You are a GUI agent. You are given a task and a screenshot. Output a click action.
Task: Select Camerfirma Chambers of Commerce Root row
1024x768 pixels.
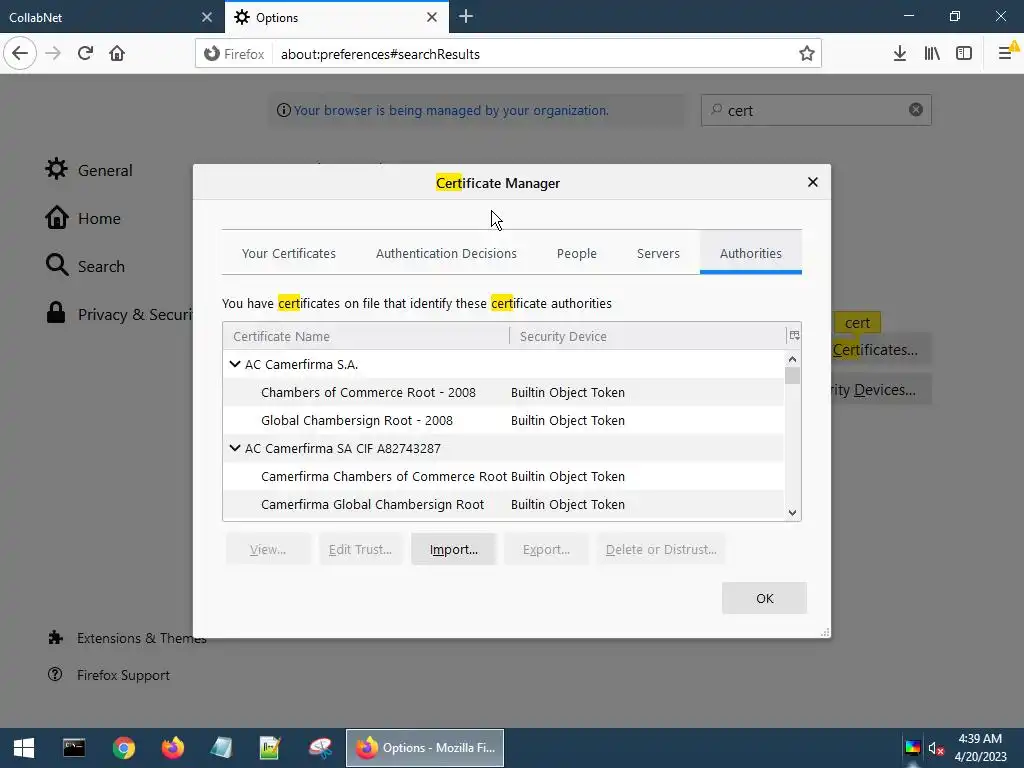coord(504,476)
